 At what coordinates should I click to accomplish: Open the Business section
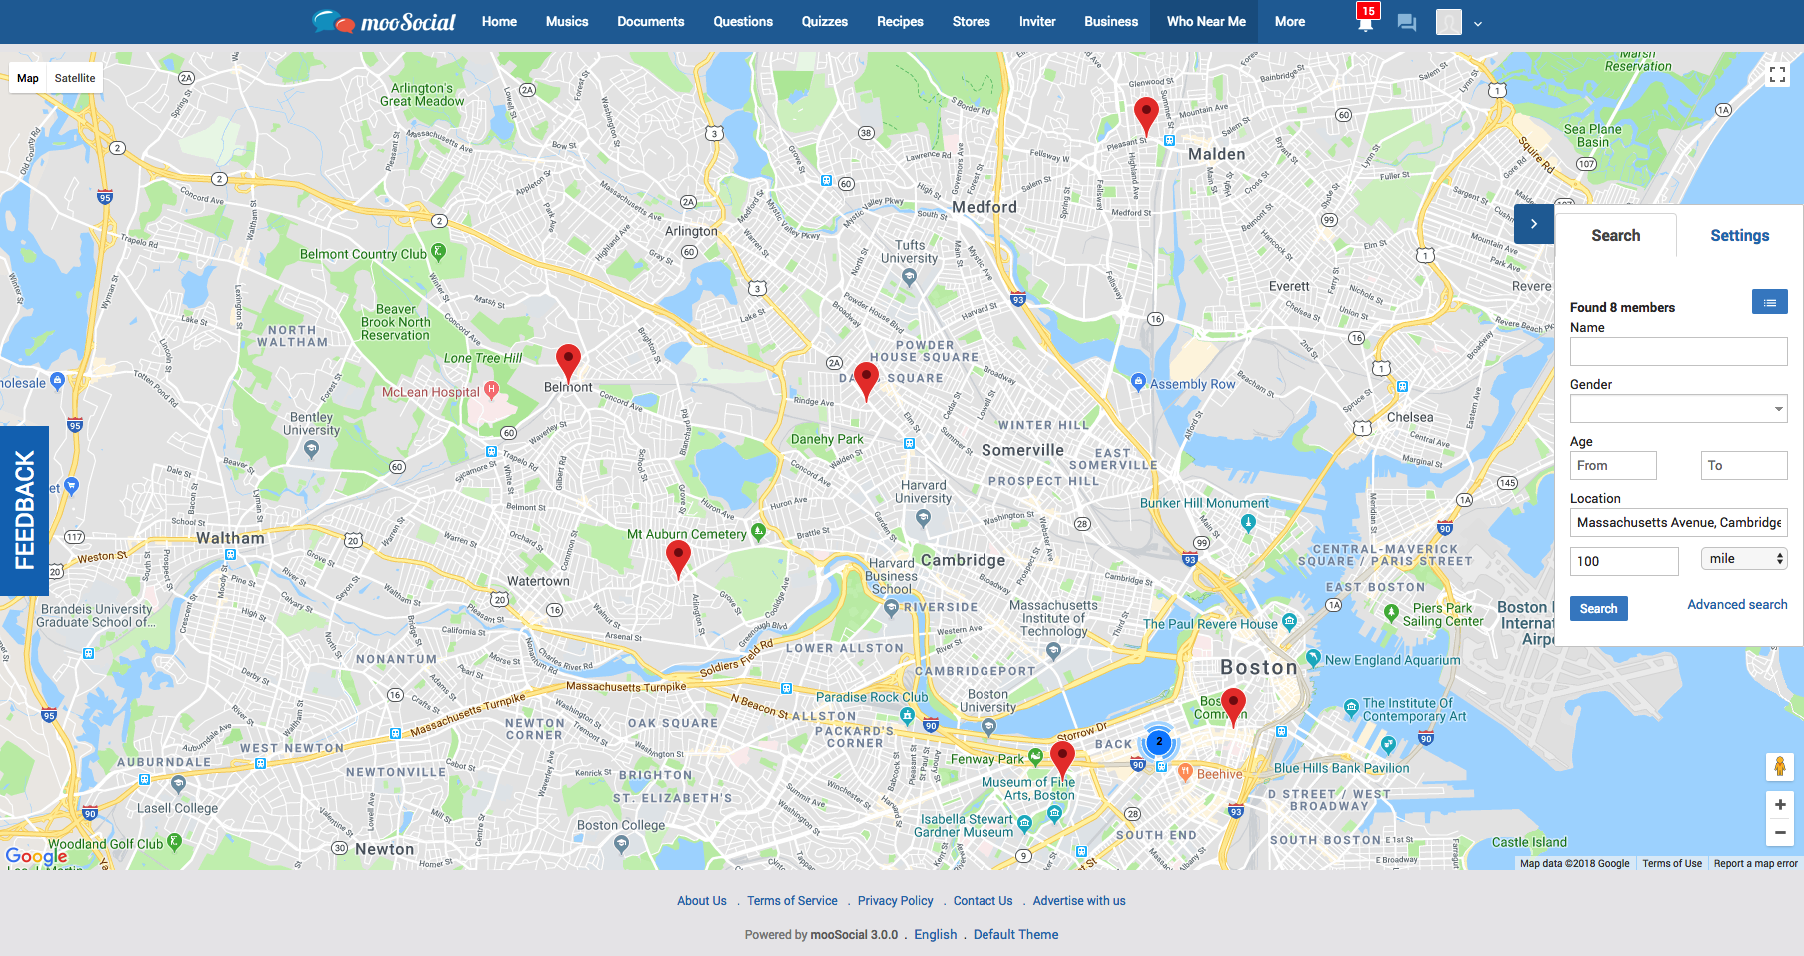1111,21
